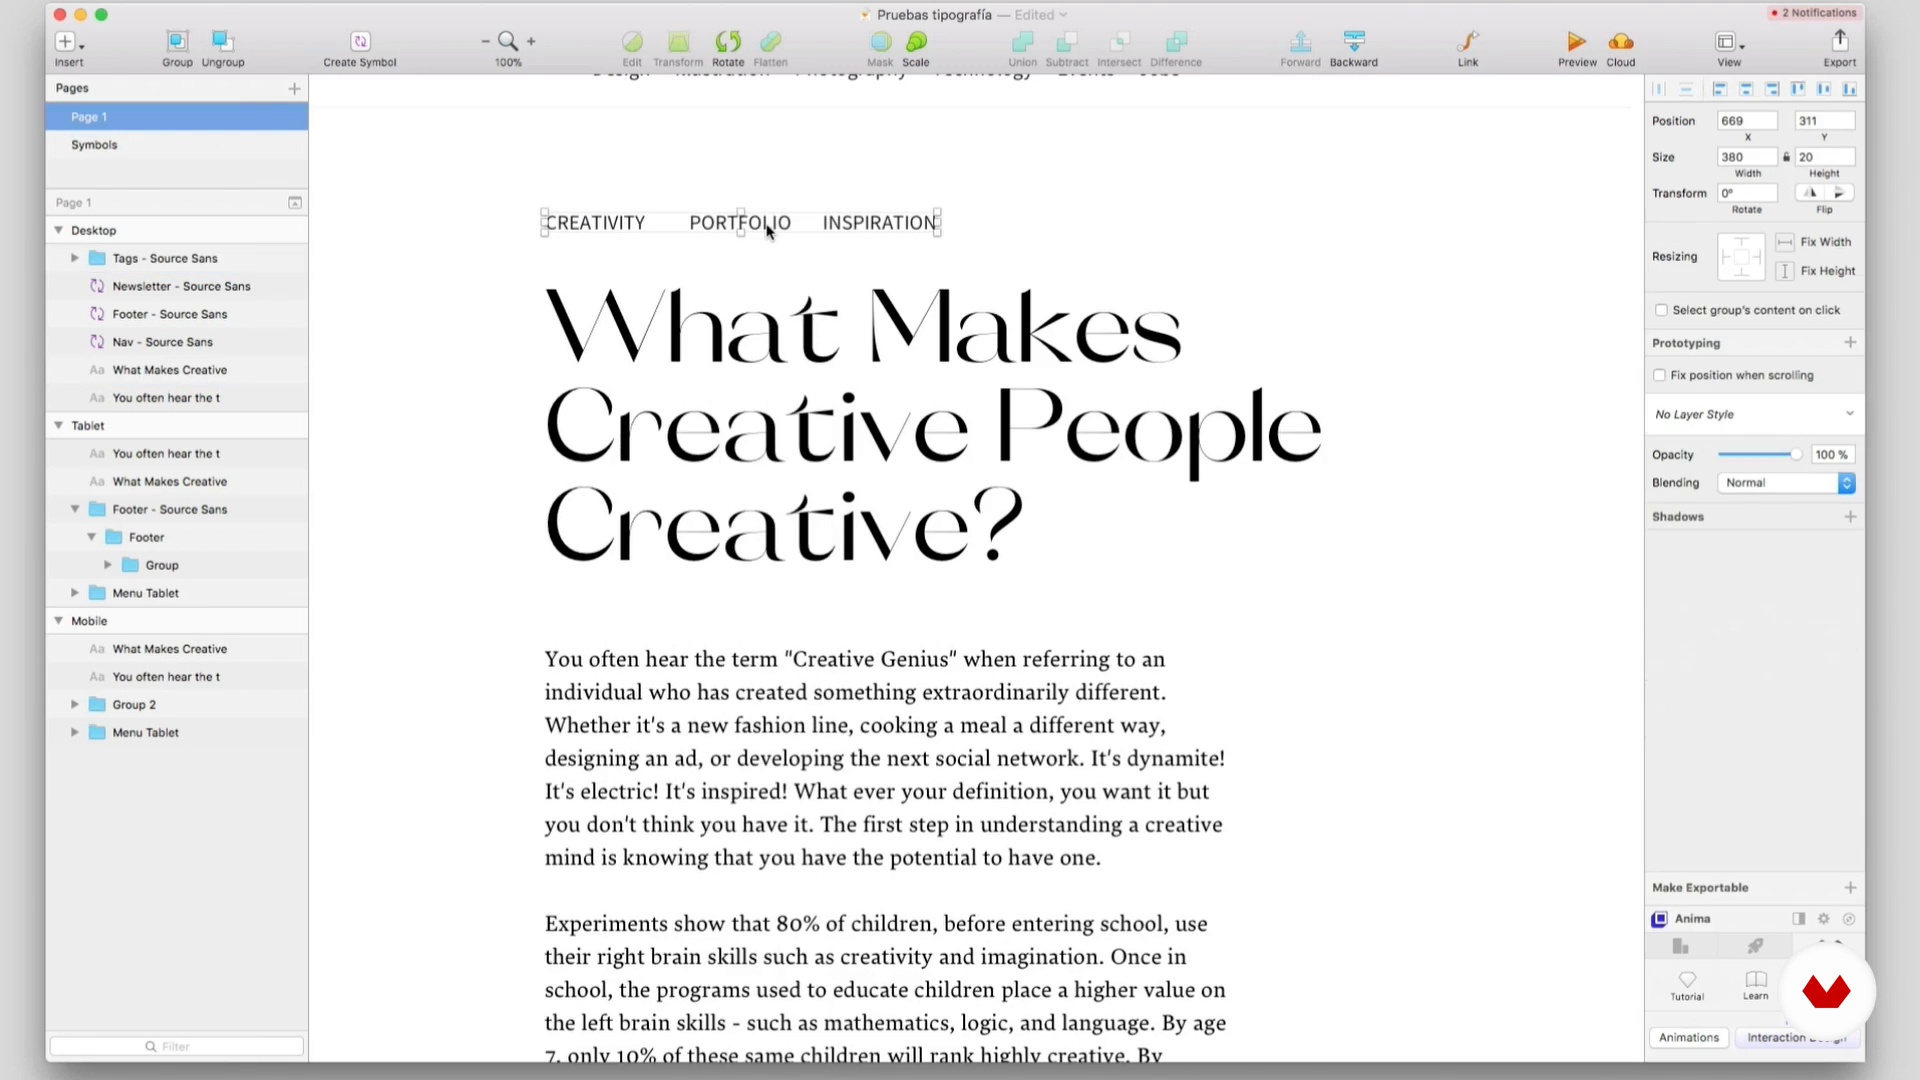
Task: Open the 2 Notifications badge
Action: 1813,13
